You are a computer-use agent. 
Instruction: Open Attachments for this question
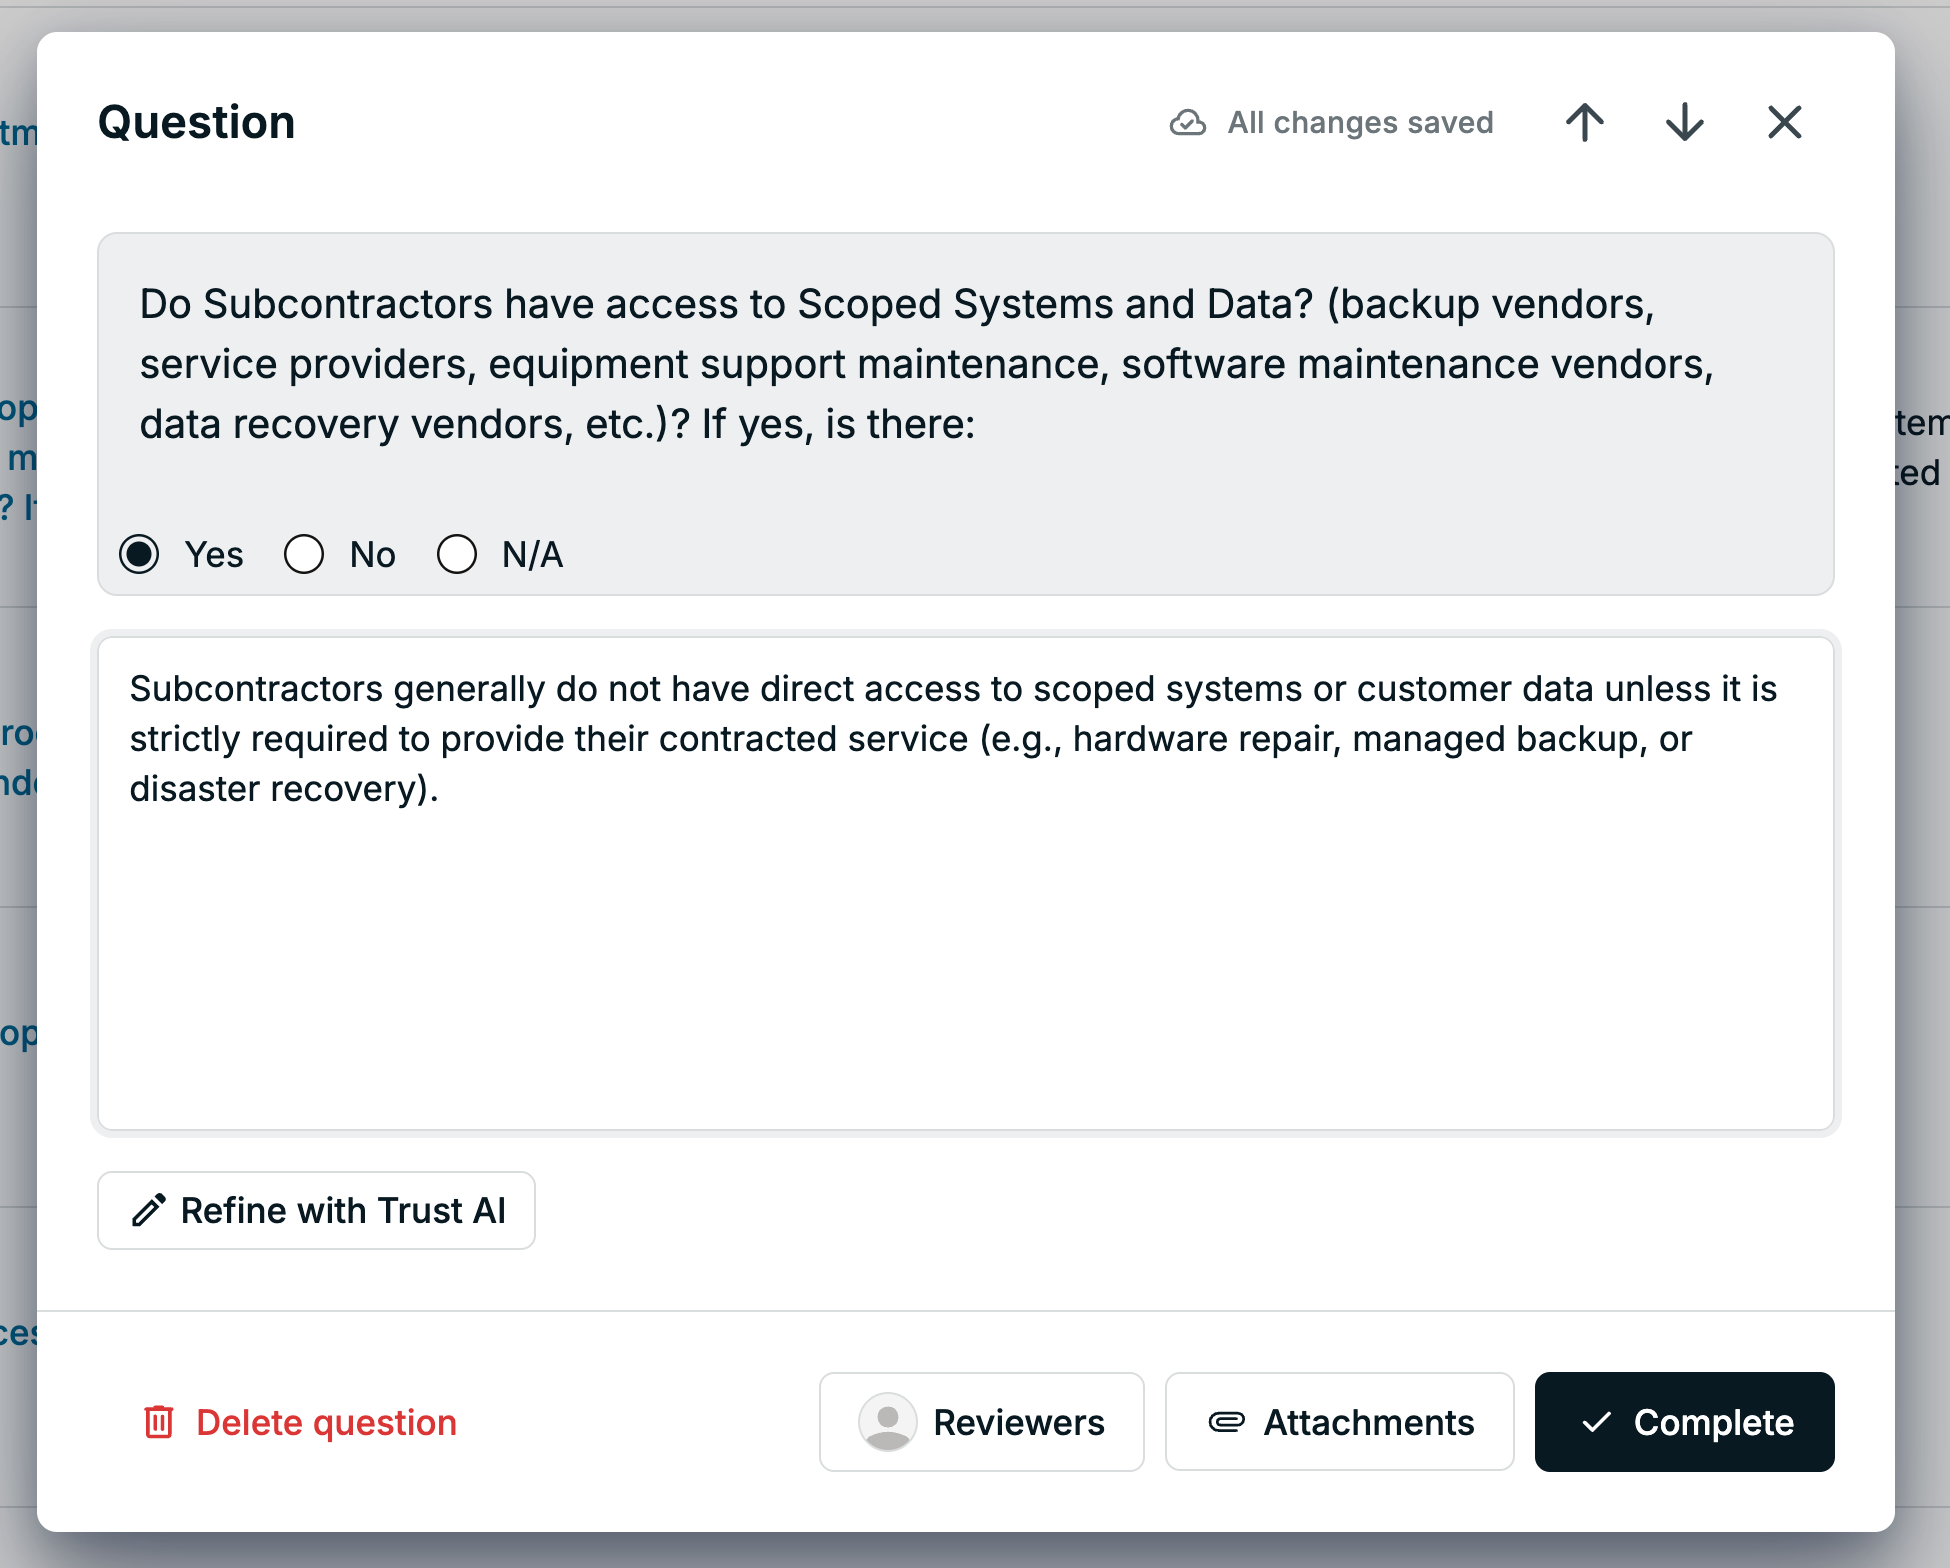(1340, 1422)
